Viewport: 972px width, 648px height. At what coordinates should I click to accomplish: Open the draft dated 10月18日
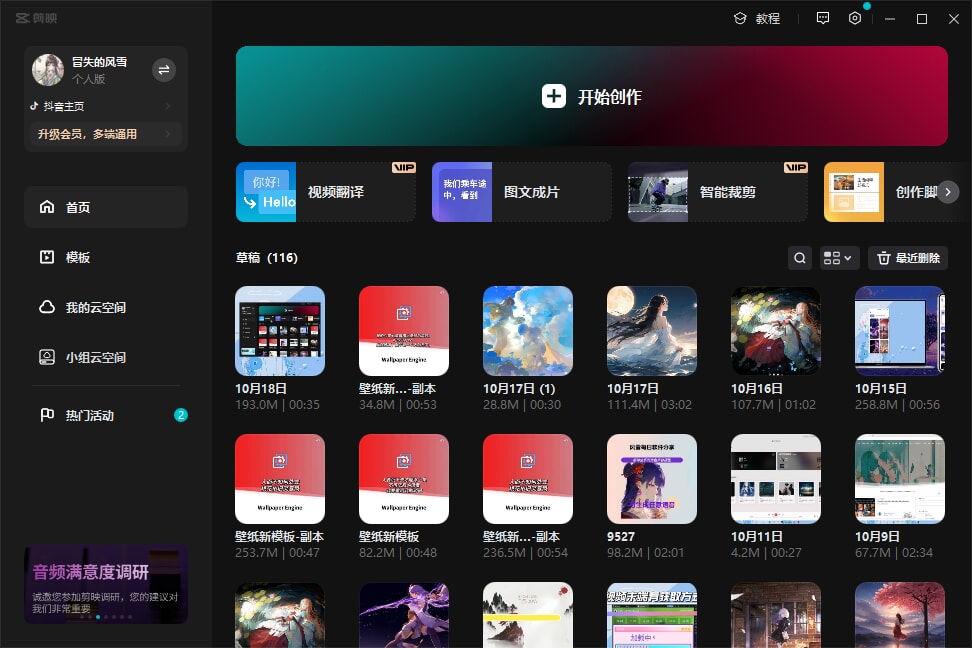point(280,330)
